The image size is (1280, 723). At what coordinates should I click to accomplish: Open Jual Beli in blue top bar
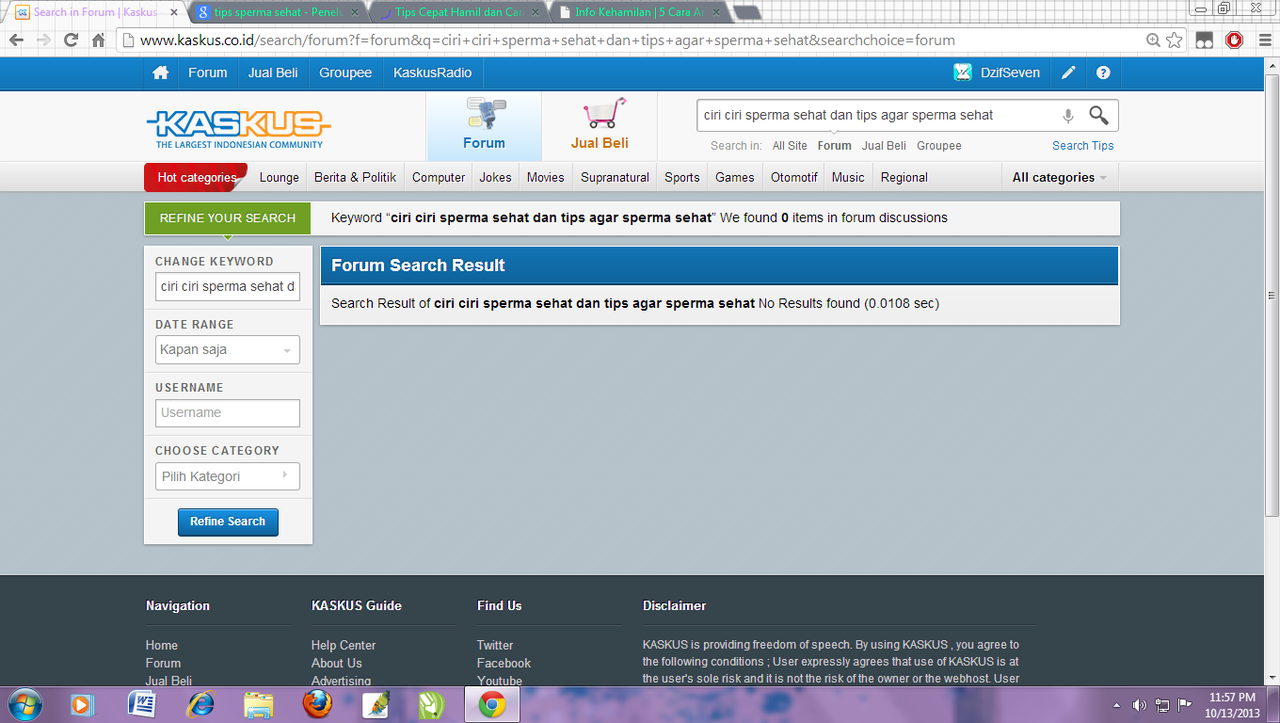click(274, 73)
